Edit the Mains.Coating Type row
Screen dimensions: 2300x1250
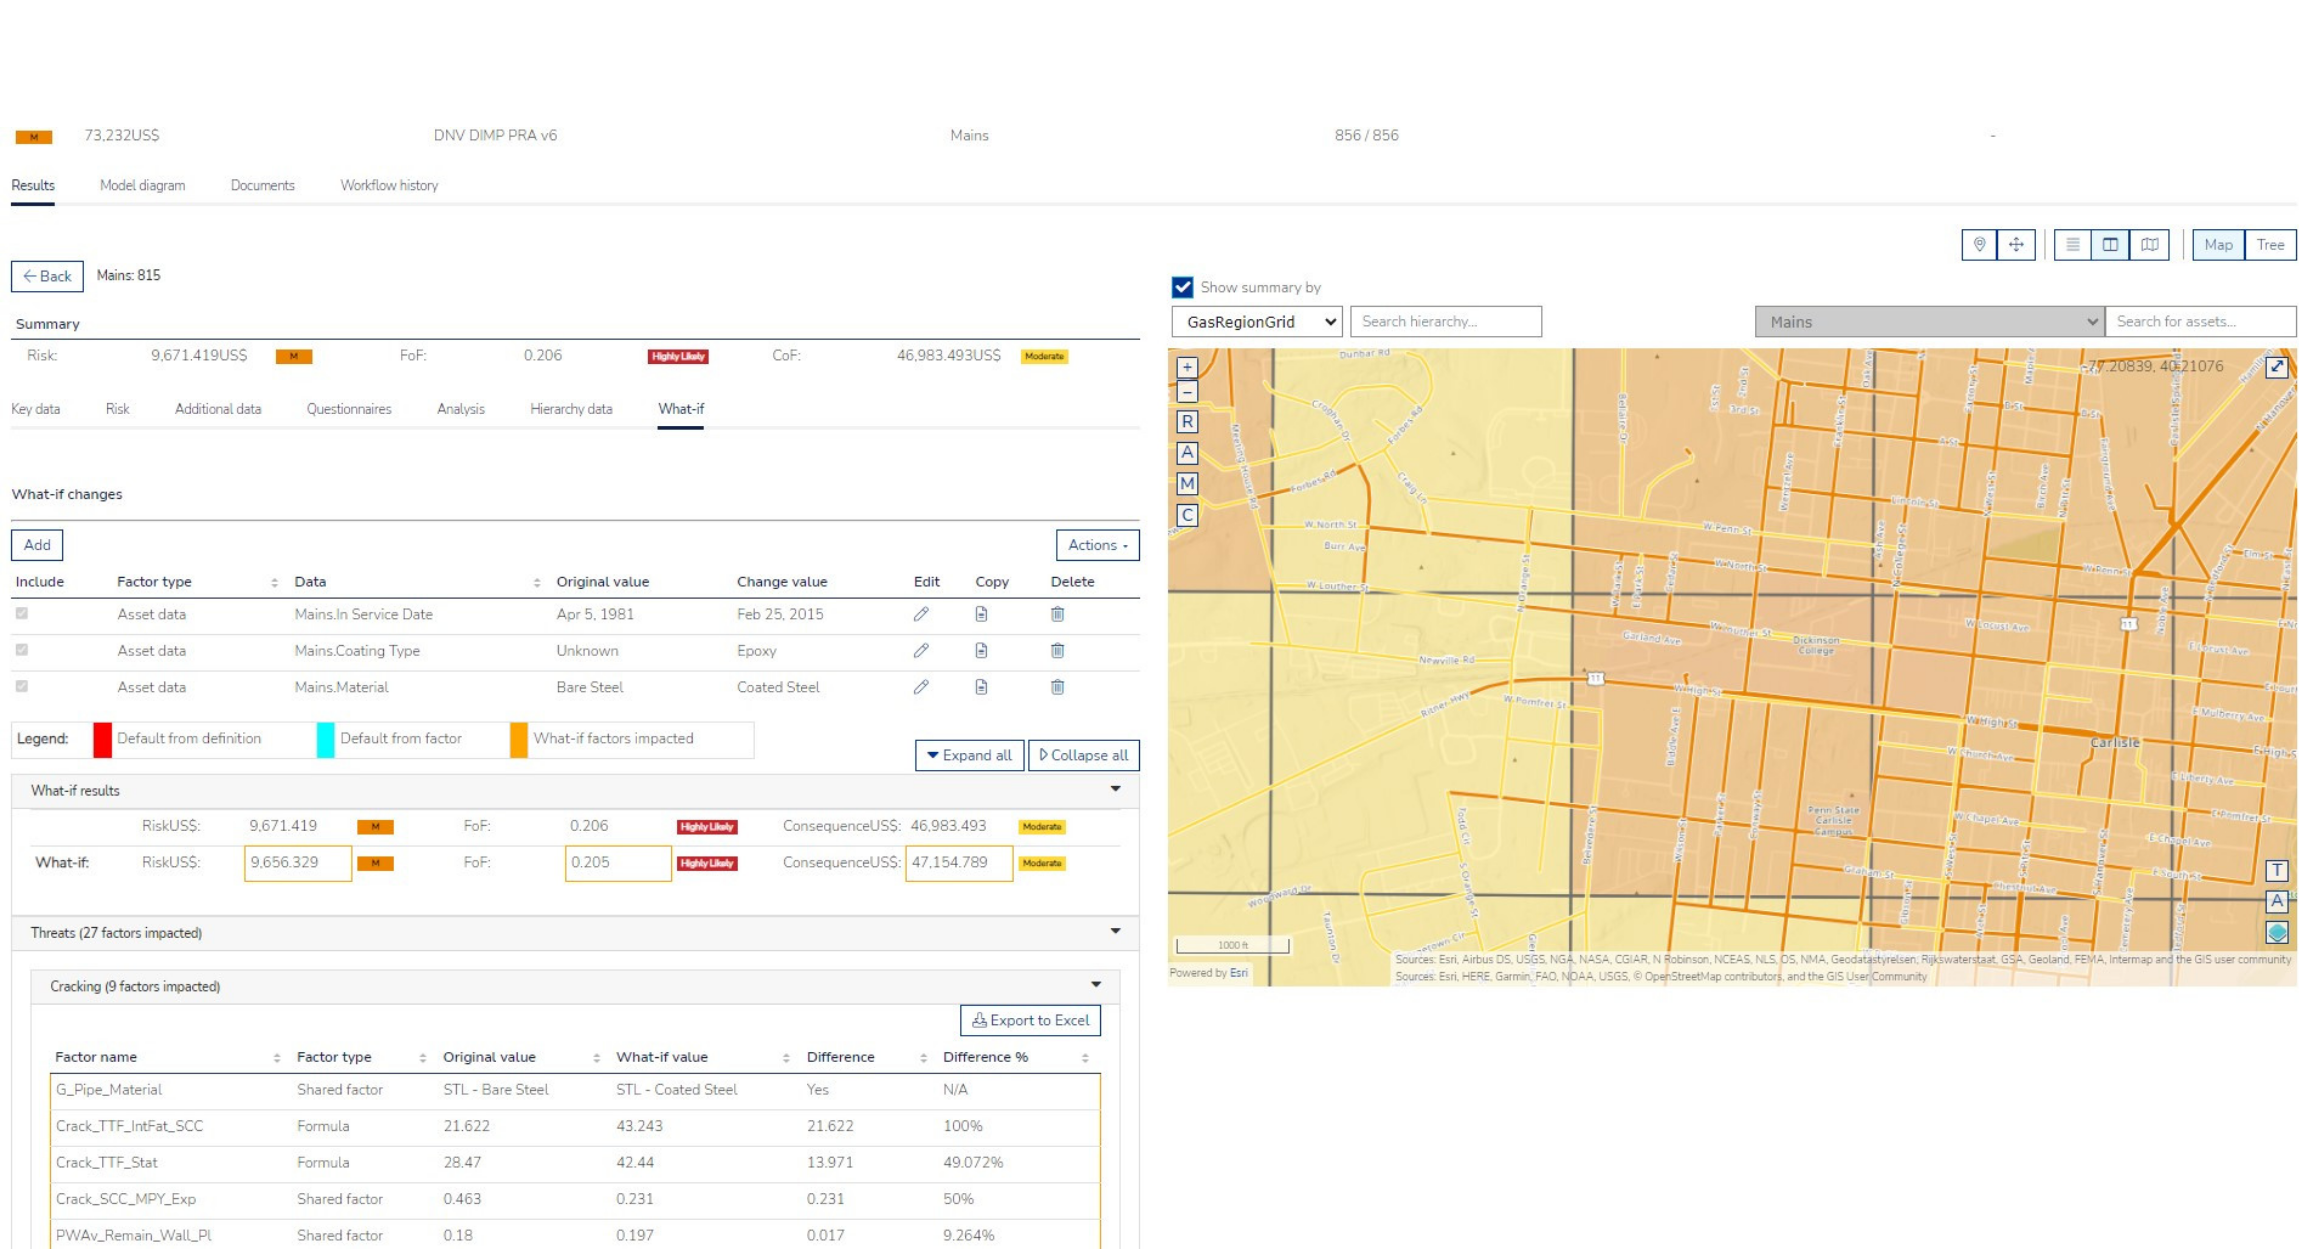[x=920, y=651]
